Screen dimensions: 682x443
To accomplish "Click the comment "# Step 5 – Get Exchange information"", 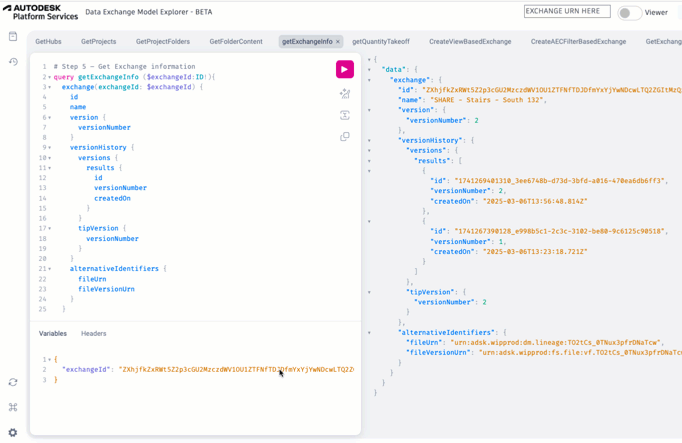I will pos(124,67).
